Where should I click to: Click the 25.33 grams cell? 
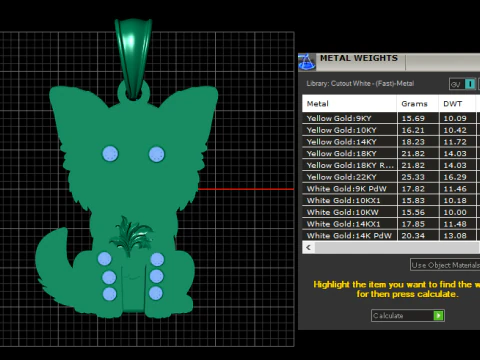click(418, 177)
